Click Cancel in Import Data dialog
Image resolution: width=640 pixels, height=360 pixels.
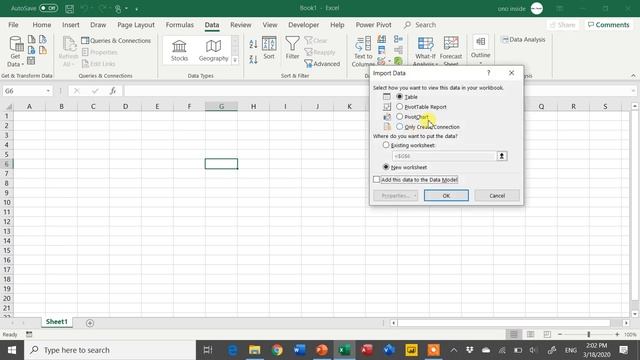point(497,196)
